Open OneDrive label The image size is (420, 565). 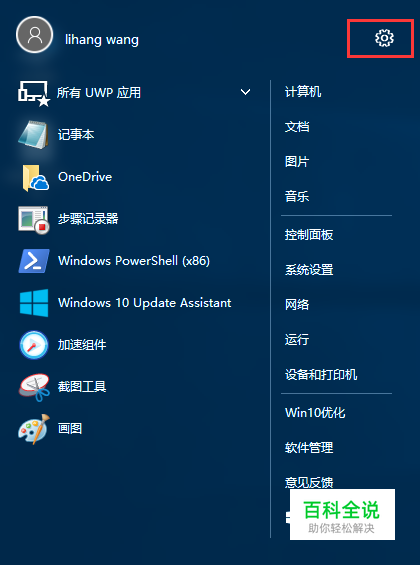click(85, 177)
